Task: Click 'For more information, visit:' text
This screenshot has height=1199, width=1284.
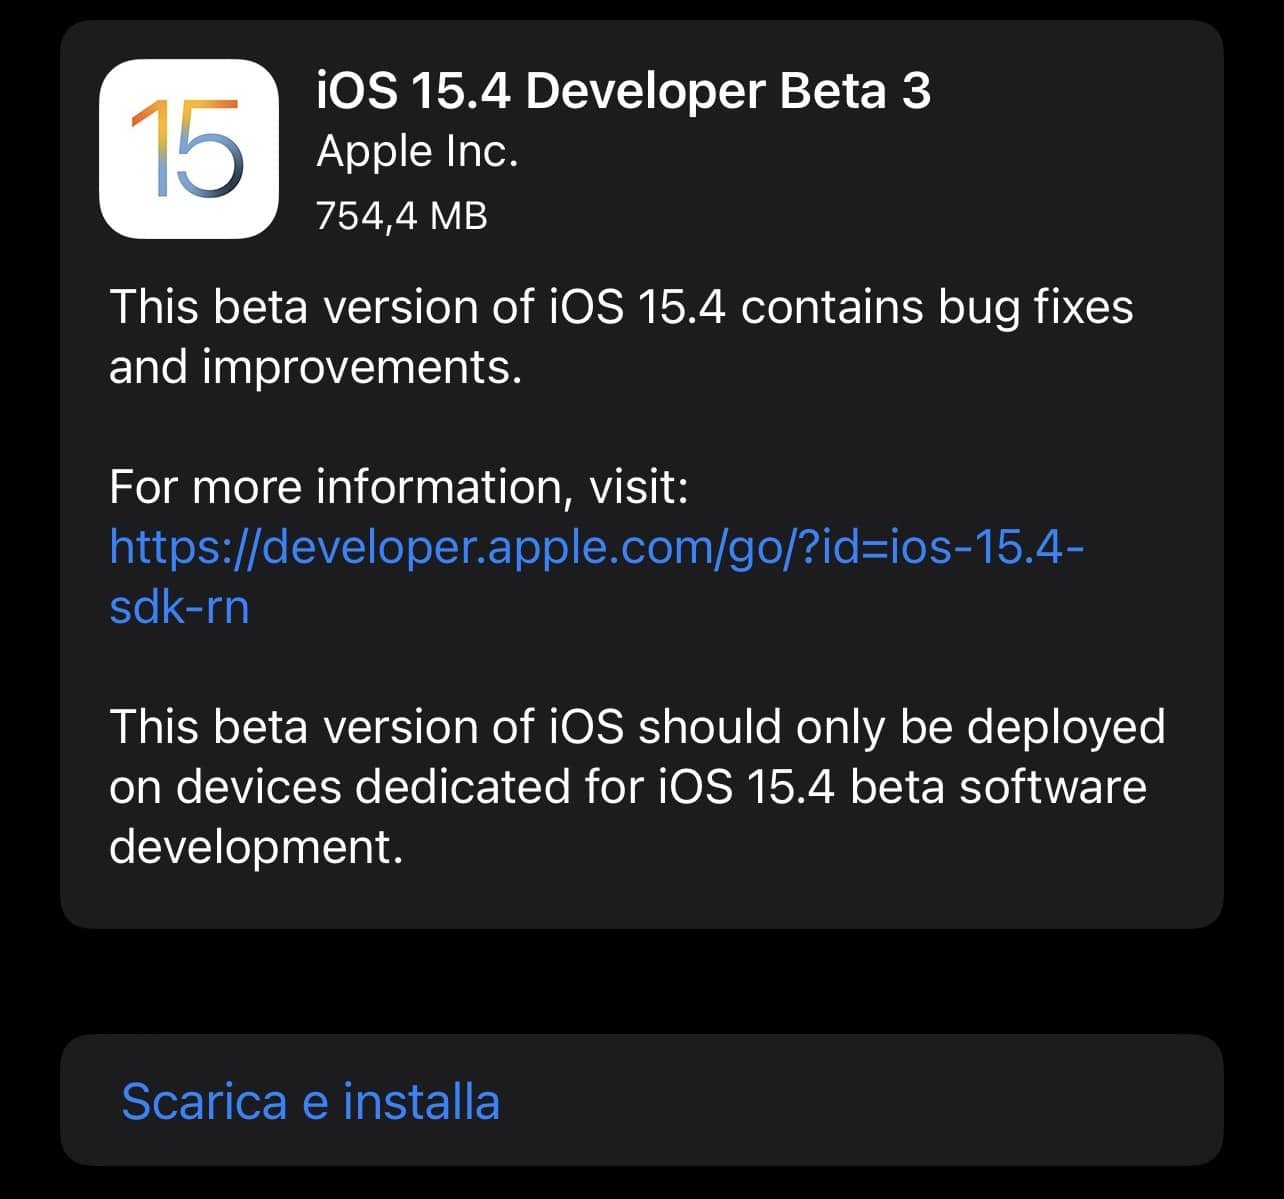Action: (x=398, y=487)
